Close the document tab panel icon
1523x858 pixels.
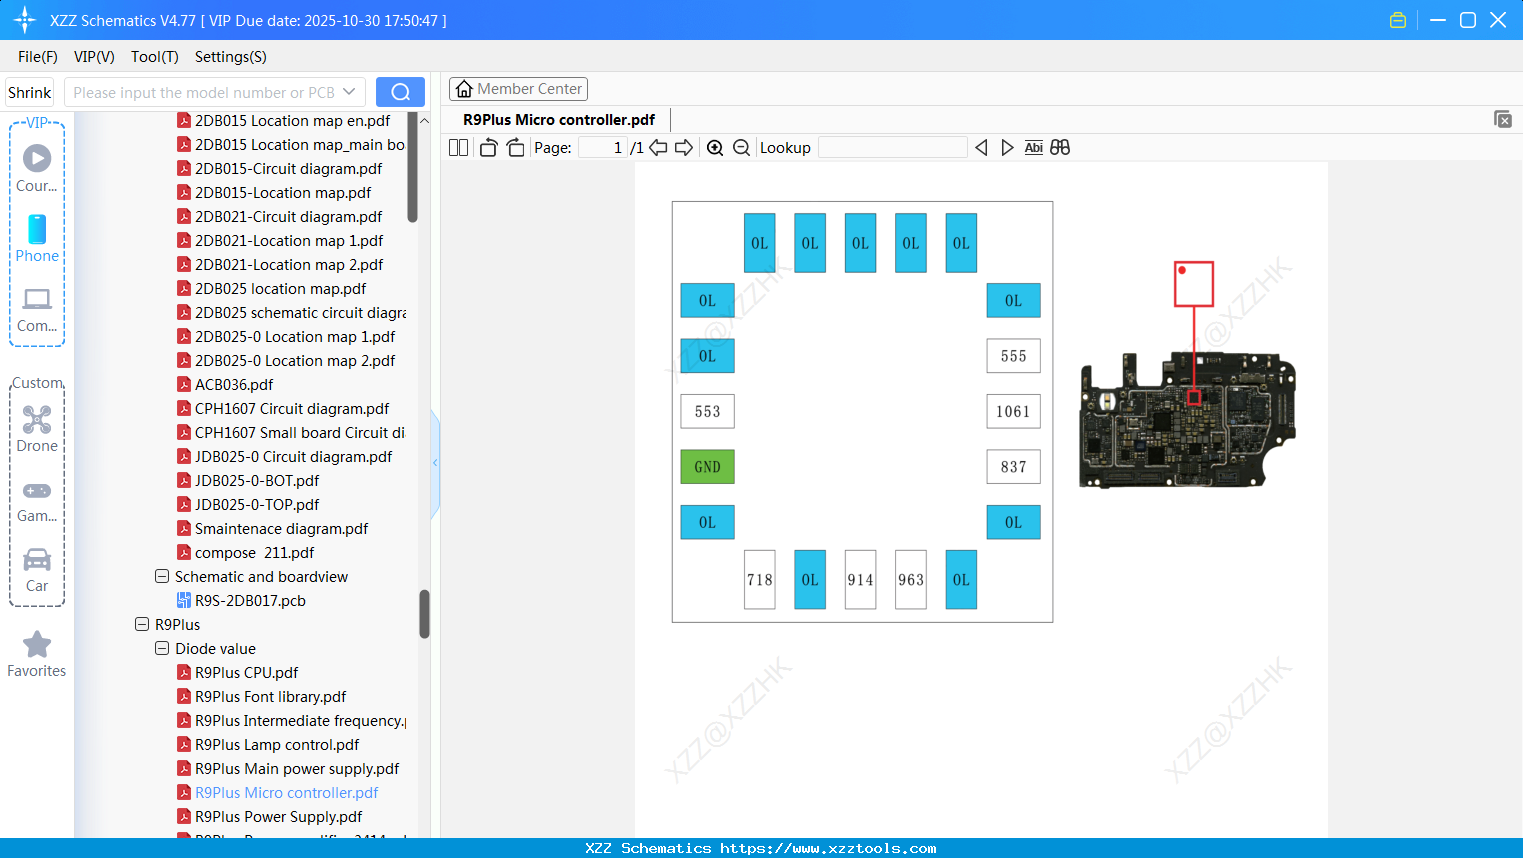1502,119
